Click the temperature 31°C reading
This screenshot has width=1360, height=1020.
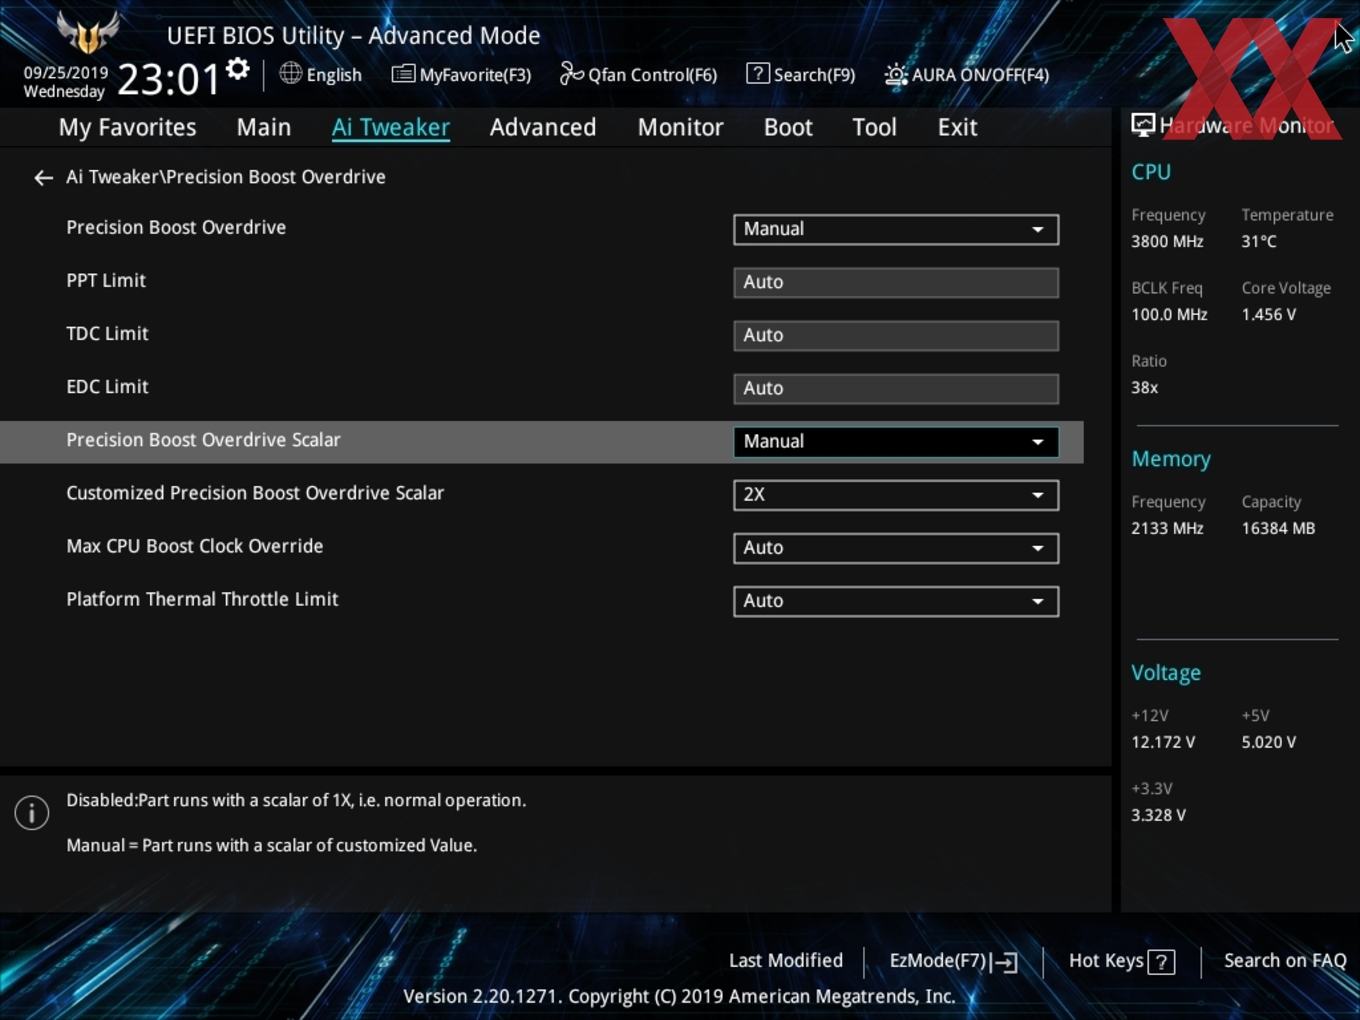[1259, 242]
